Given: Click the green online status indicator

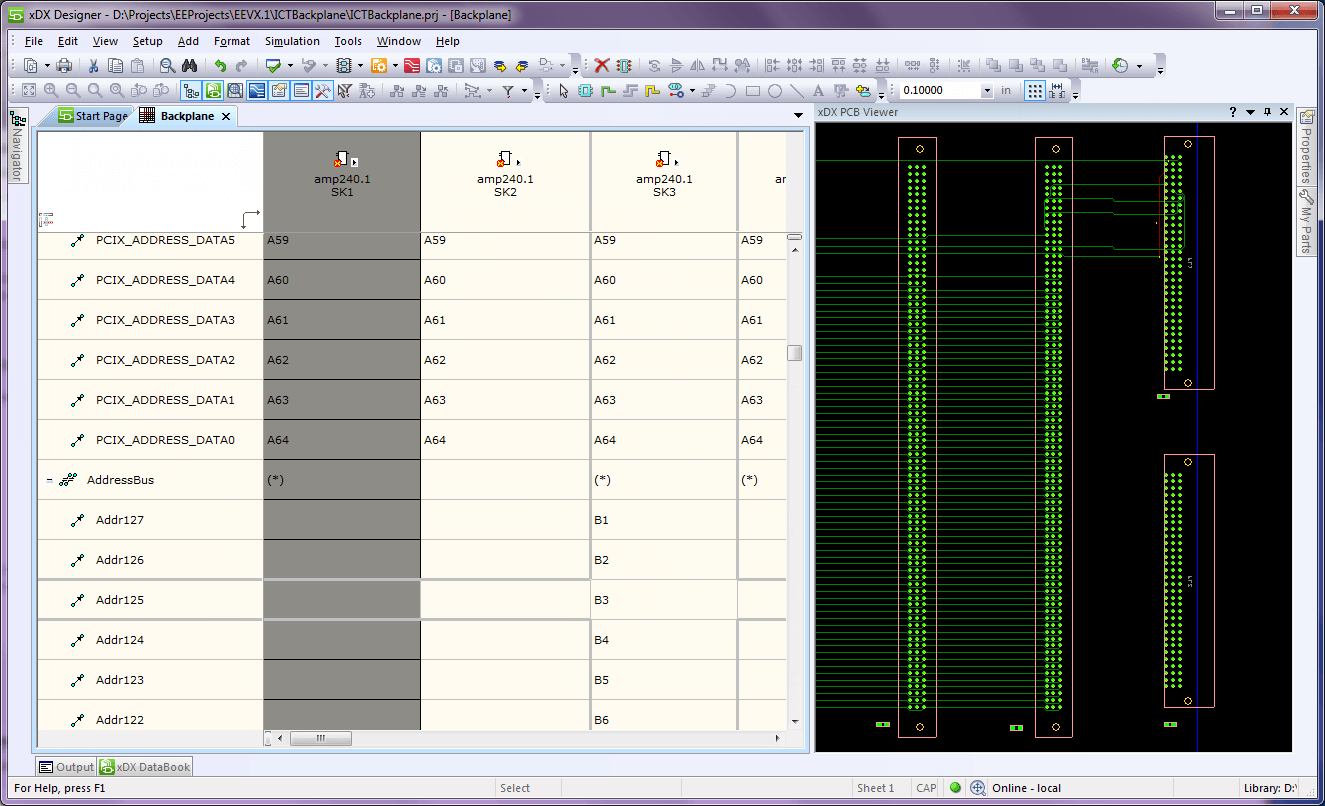Looking at the screenshot, I should pos(956,788).
